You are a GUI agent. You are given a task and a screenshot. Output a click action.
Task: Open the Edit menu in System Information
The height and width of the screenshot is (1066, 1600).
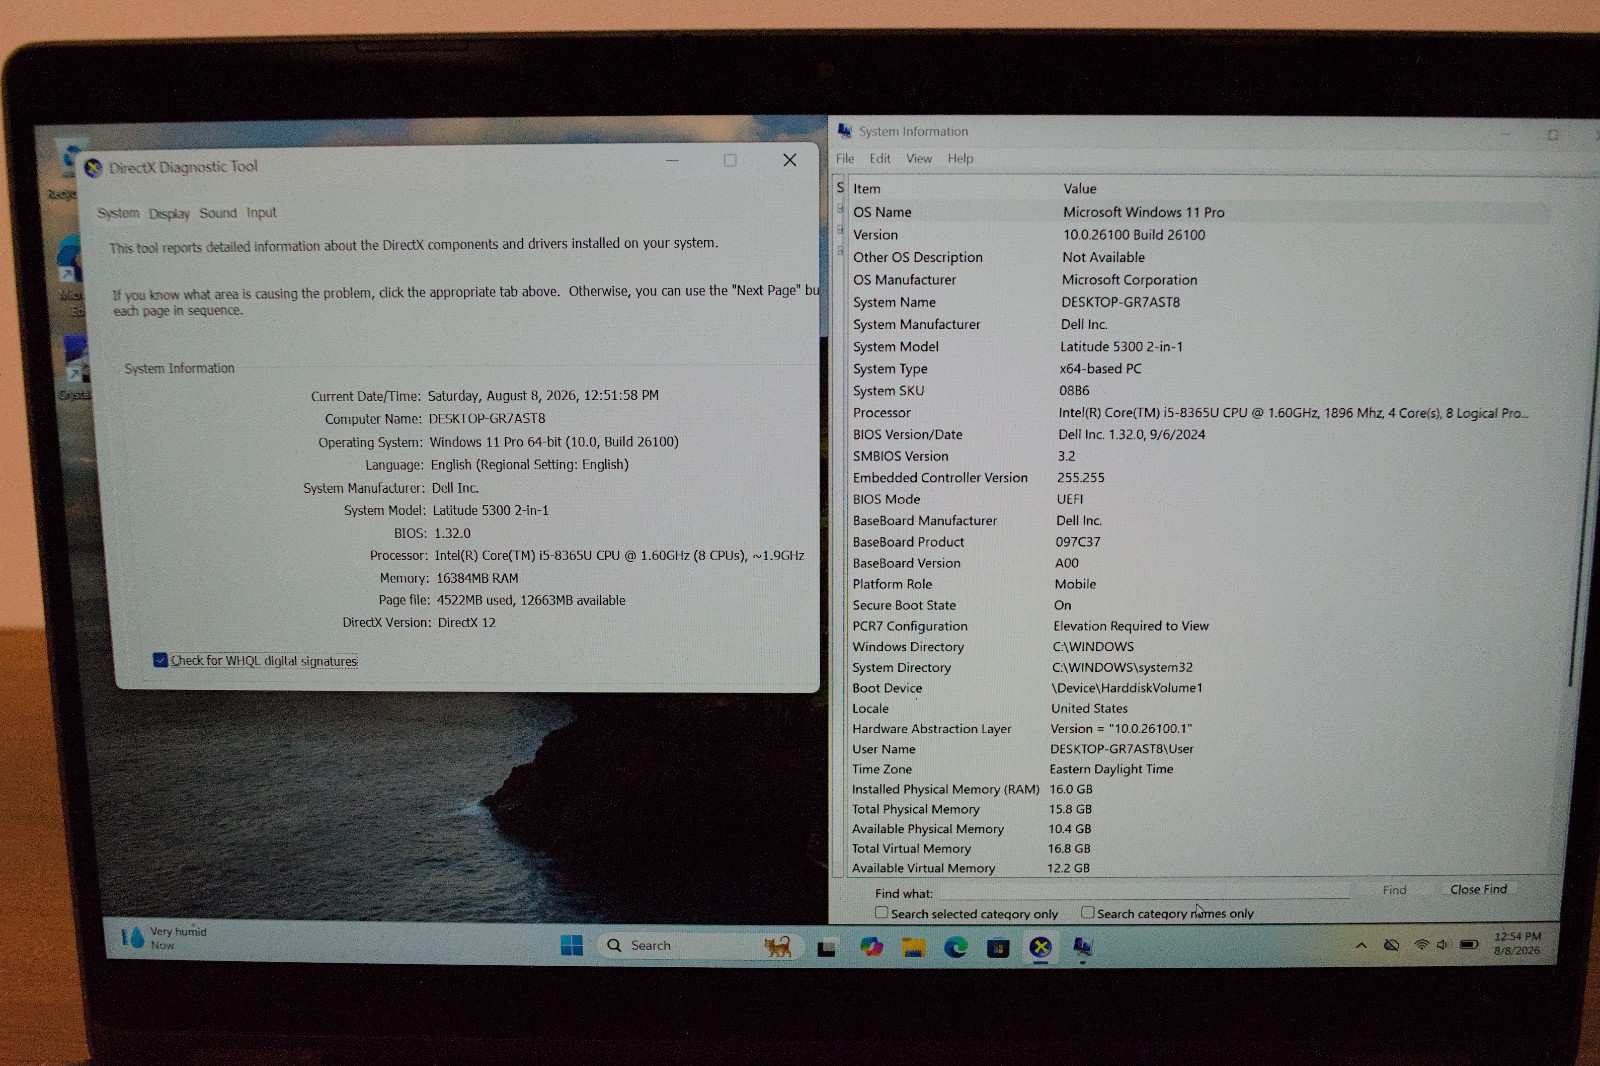click(880, 159)
